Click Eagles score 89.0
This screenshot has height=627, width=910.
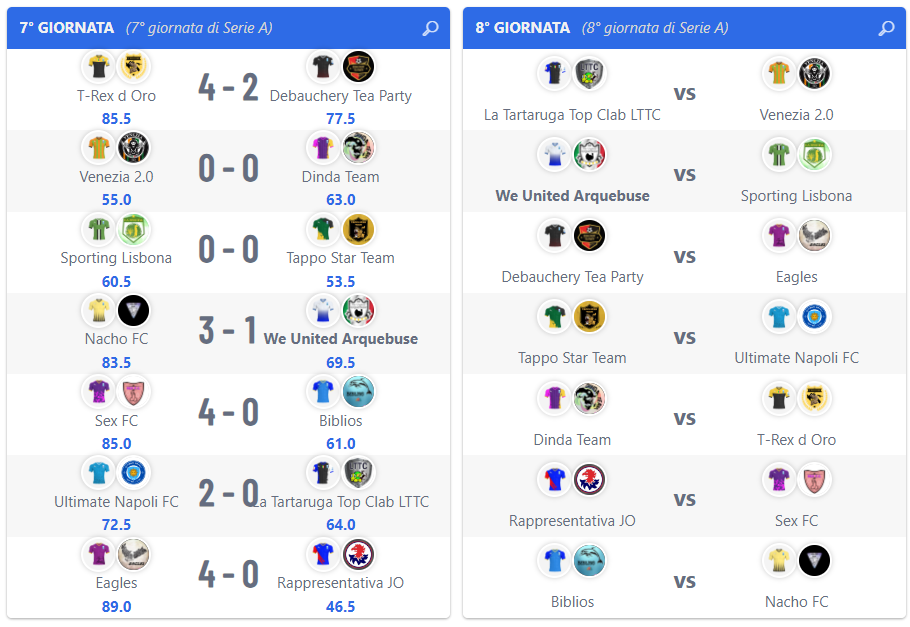tap(116, 606)
